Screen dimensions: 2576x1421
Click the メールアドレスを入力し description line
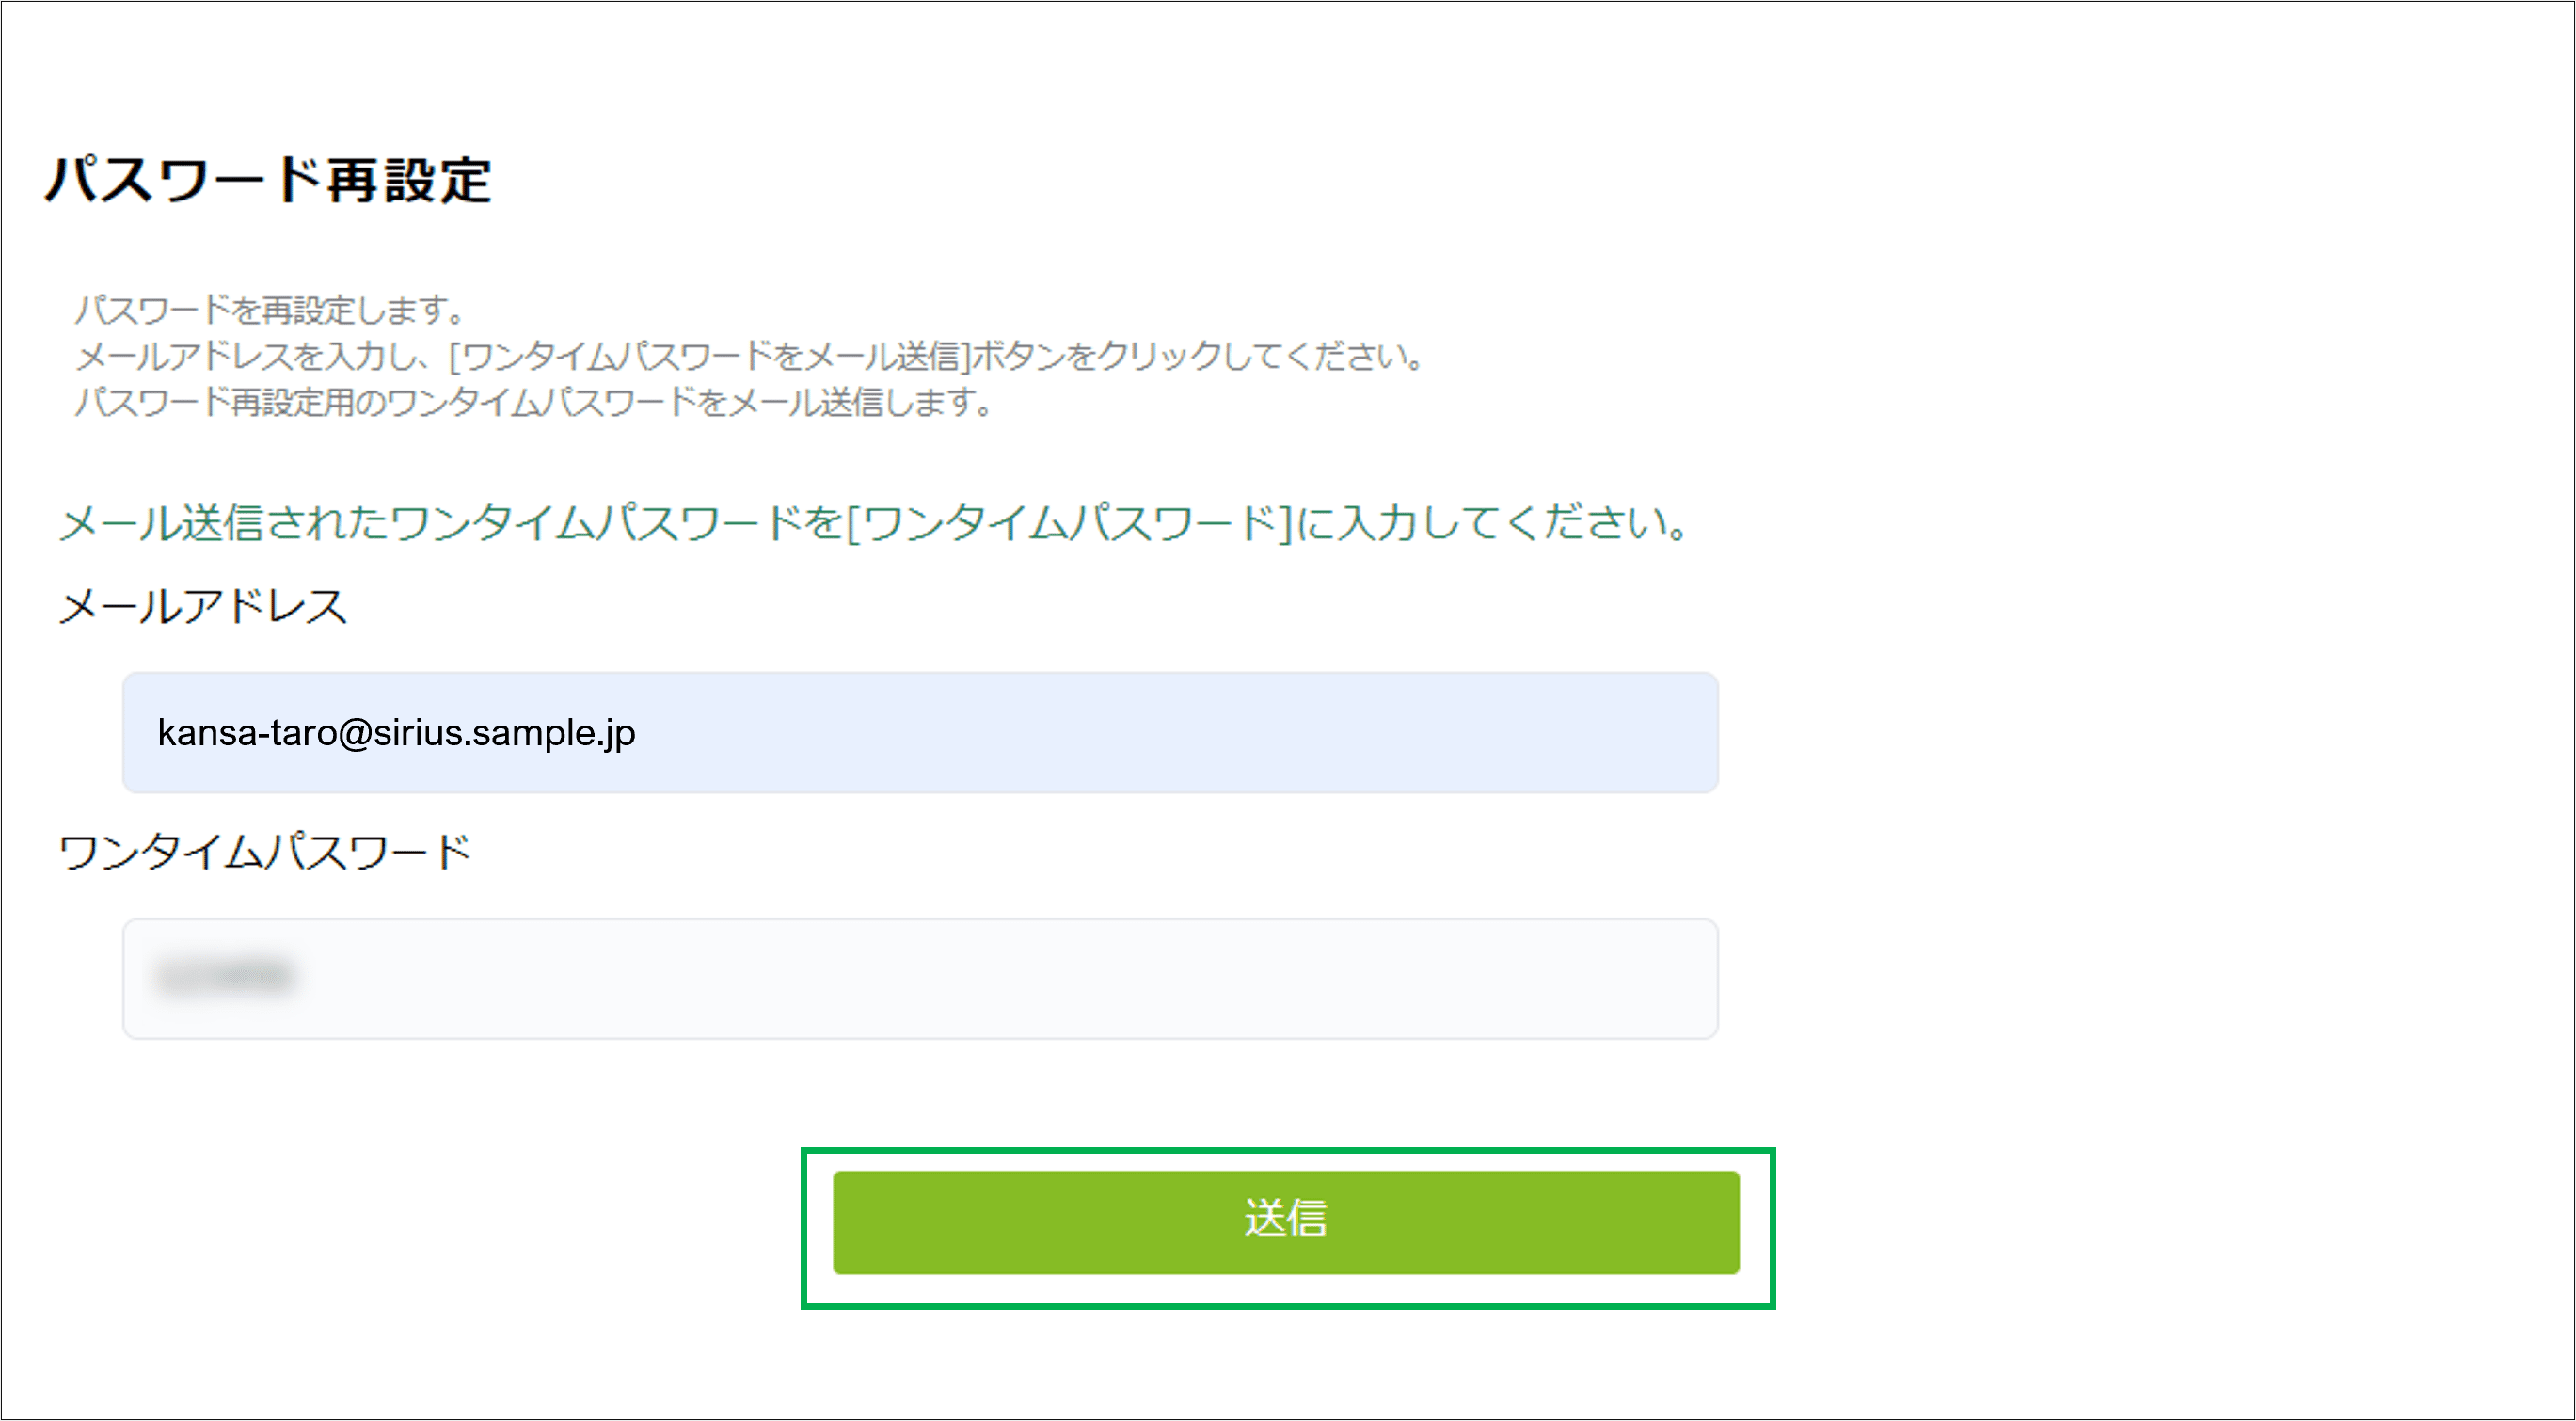coord(750,356)
